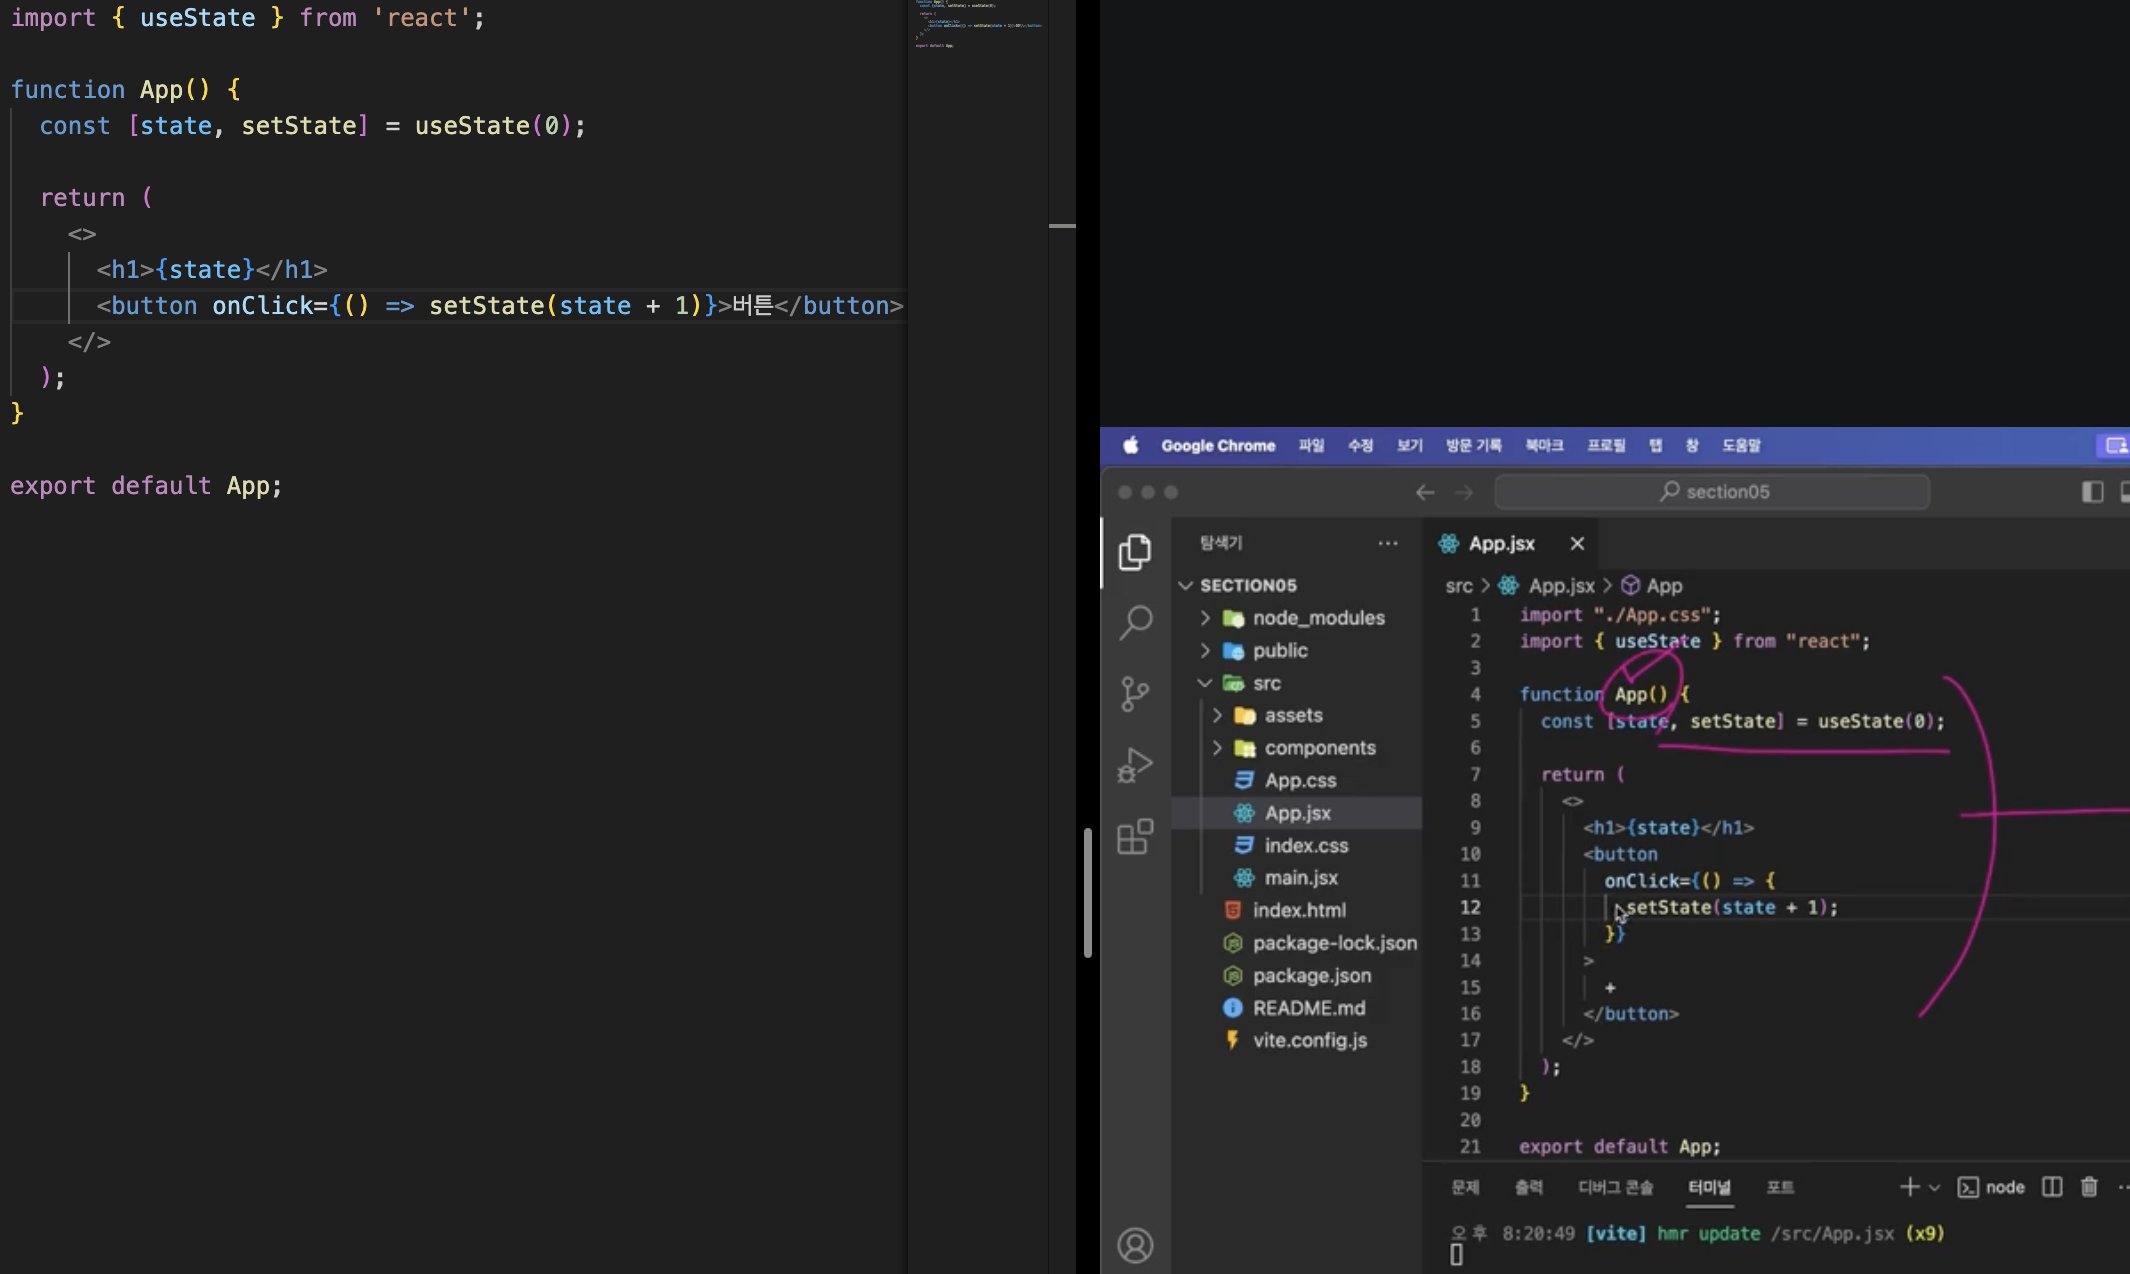The height and width of the screenshot is (1274, 2130).
Task: Click the Apple logo in the menu bar
Action: (x=1130, y=445)
